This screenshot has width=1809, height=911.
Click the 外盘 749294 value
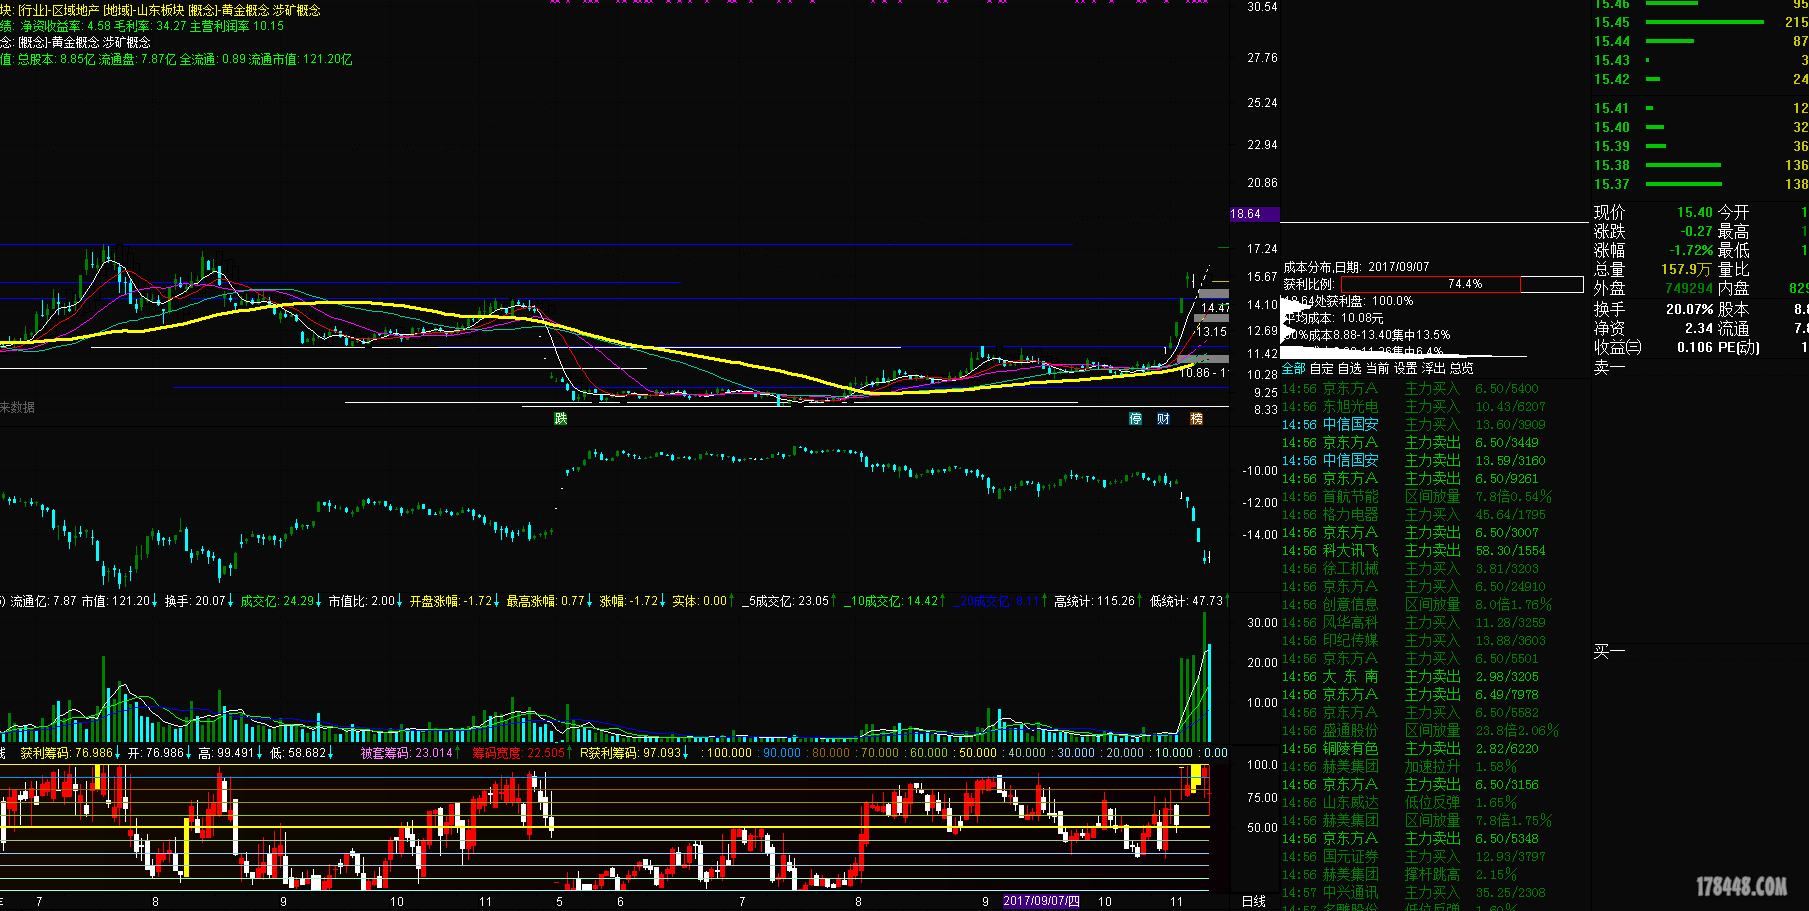pos(1689,288)
